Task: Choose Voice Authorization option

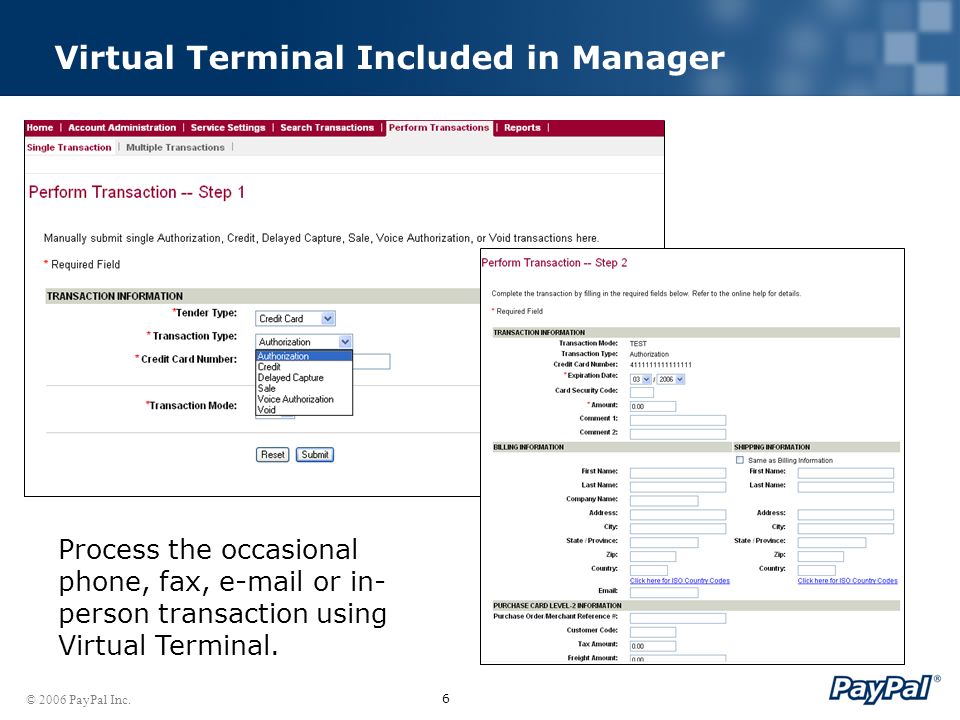Action: [x=304, y=399]
